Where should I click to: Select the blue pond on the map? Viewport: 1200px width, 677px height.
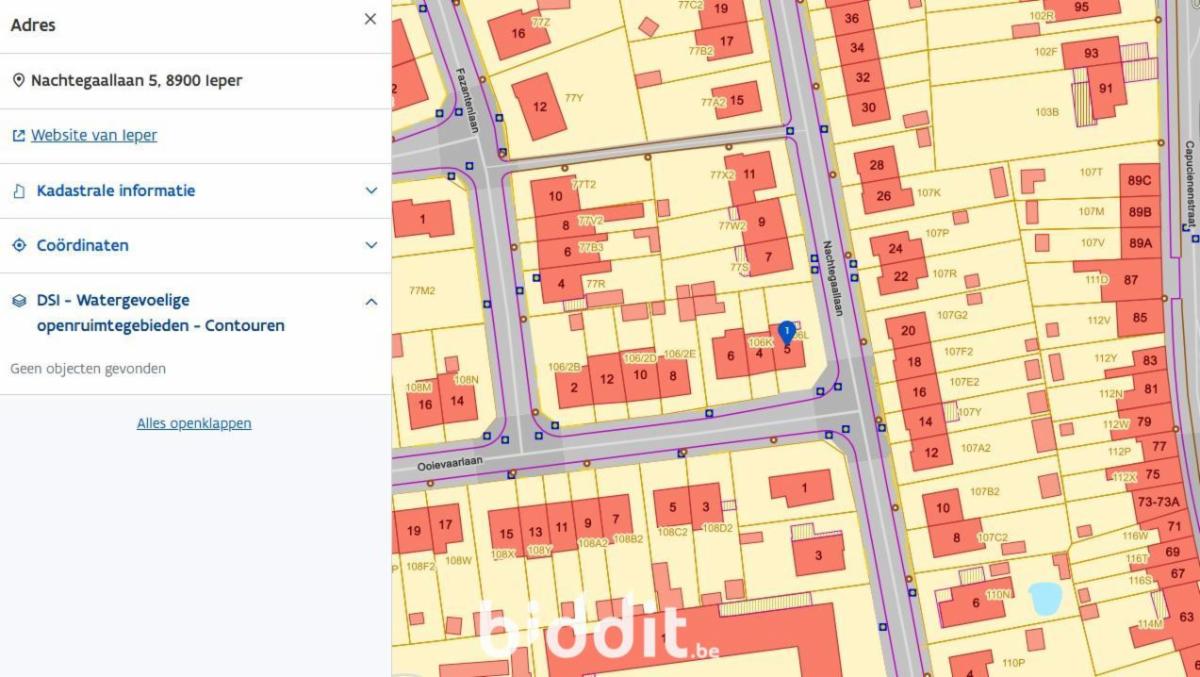tap(1044, 600)
